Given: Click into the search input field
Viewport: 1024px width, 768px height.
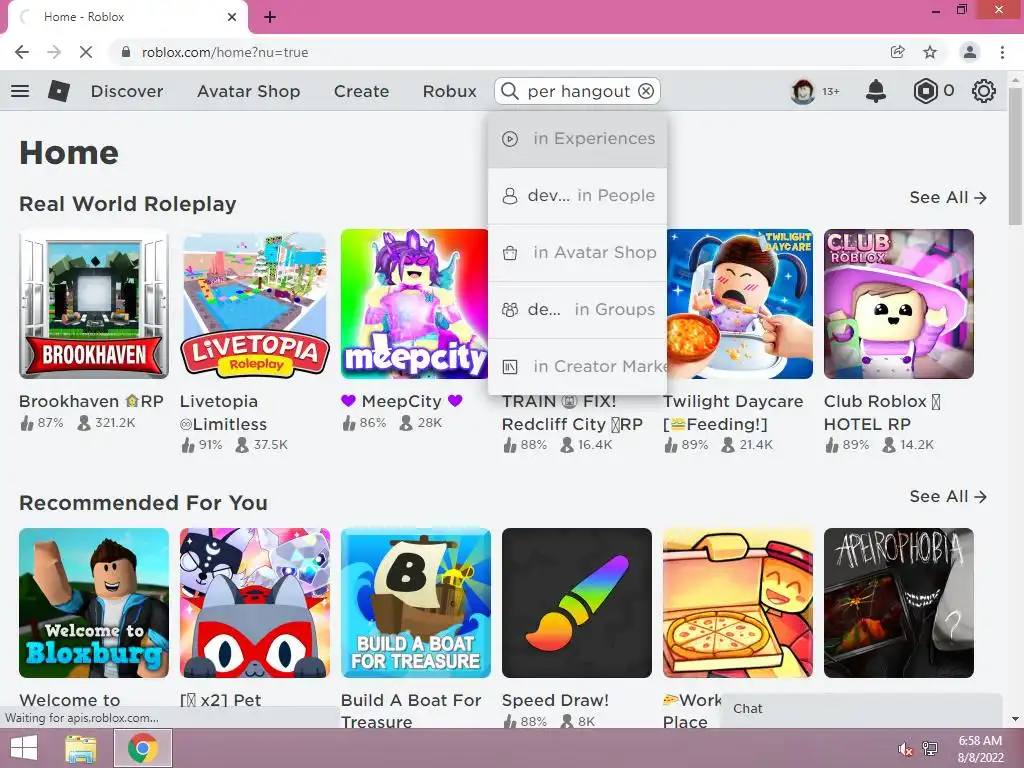Looking at the screenshot, I should coord(579,91).
